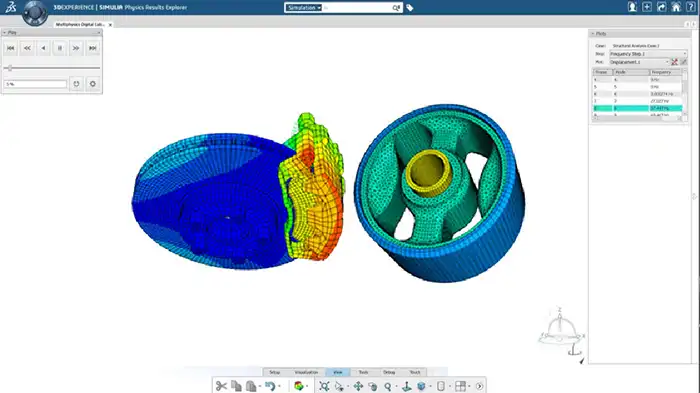Activate the Pan arrows tool
This screenshot has width=700, height=393.
click(358, 386)
